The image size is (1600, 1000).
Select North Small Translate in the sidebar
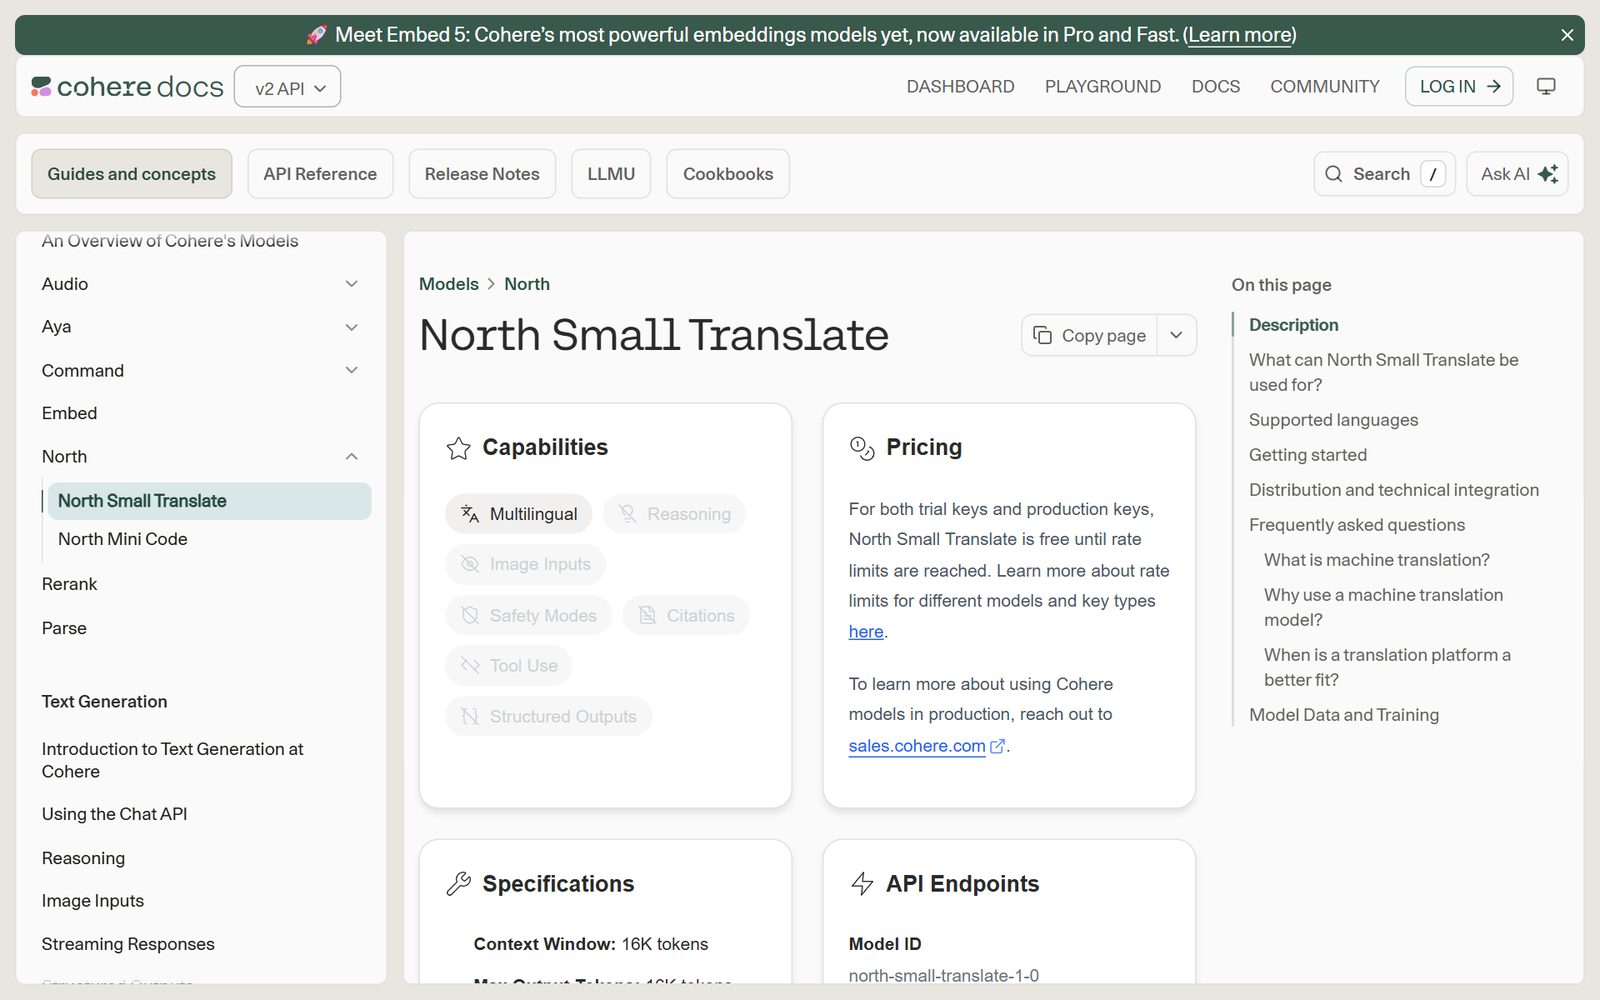(x=209, y=501)
